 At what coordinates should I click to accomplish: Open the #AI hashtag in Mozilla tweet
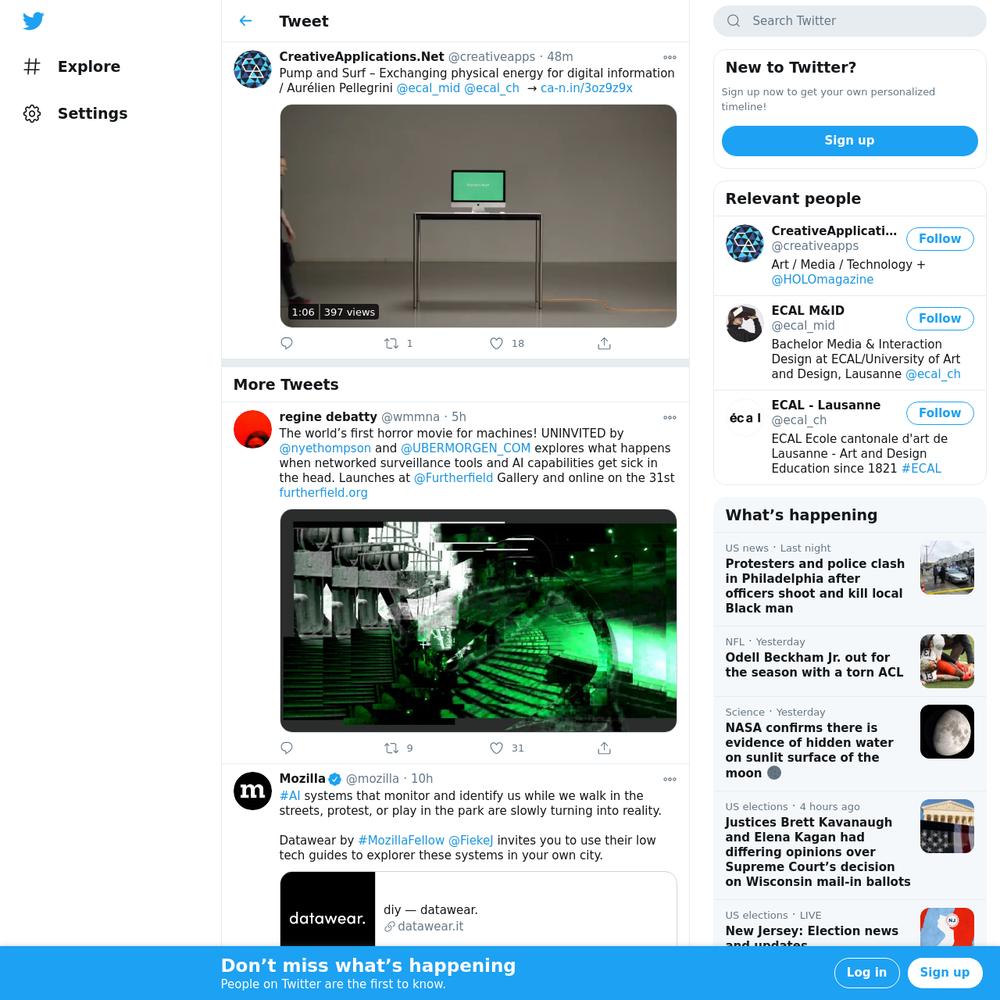point(290,796)
